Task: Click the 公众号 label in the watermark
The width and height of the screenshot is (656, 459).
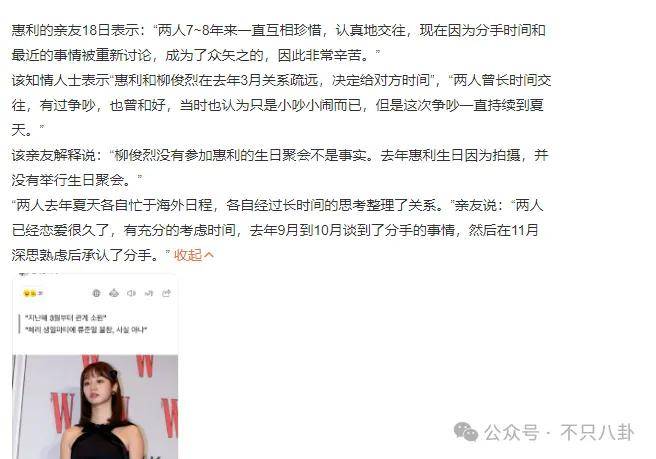Action: pyautogui.click(x=512, y=432)
